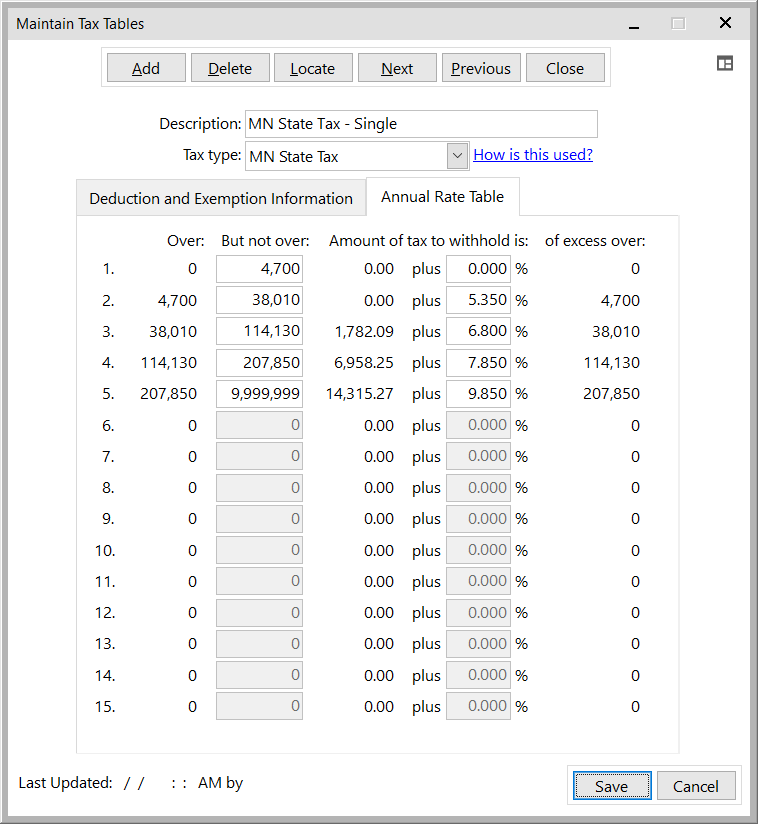758x824 pixels.
Task: Edit row 1 'But not over' field 4,700
Action: 259,269
